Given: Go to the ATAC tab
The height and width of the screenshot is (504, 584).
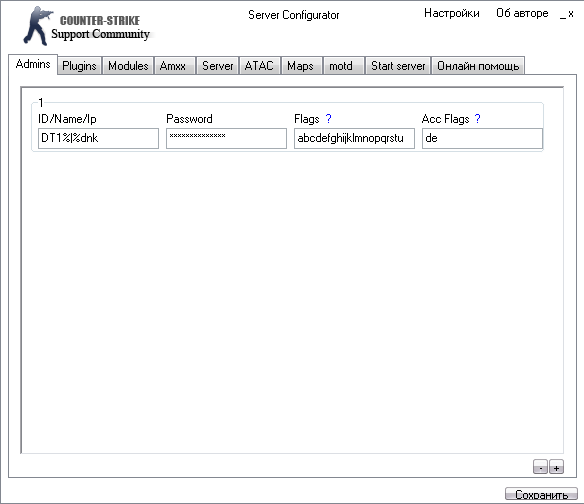Looking at the screenshot, I should (x=260, y=66).
